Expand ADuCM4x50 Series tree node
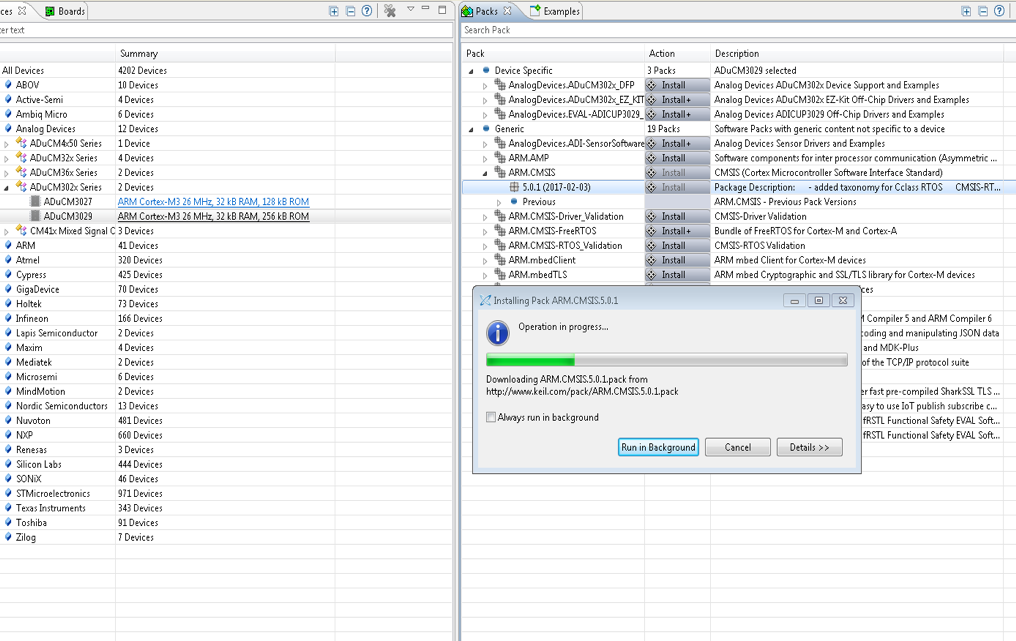1016x641 pixels. (x=6, y=144)
